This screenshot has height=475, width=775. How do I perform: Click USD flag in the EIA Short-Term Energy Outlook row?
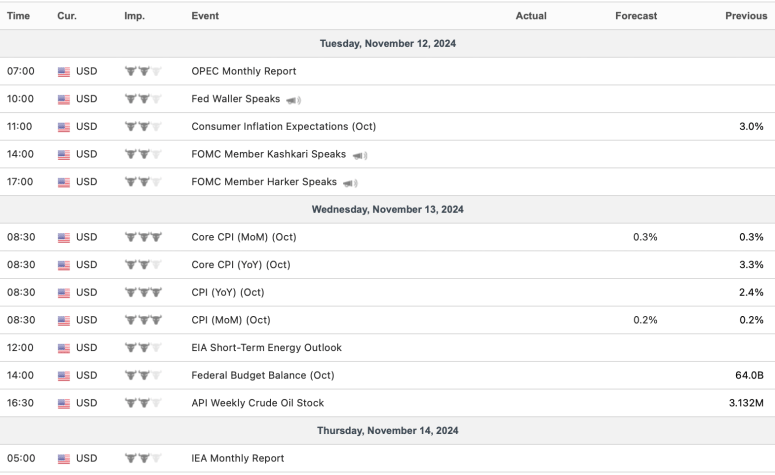(64, 348)
